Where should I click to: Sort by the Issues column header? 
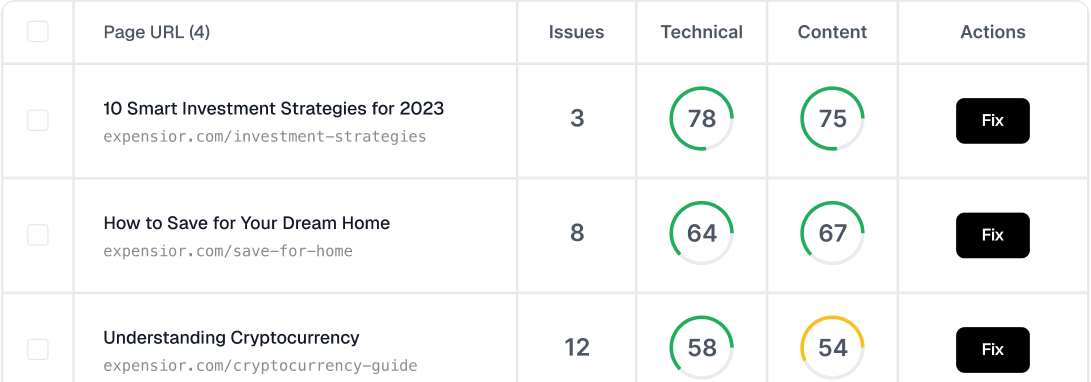[576, 32]
